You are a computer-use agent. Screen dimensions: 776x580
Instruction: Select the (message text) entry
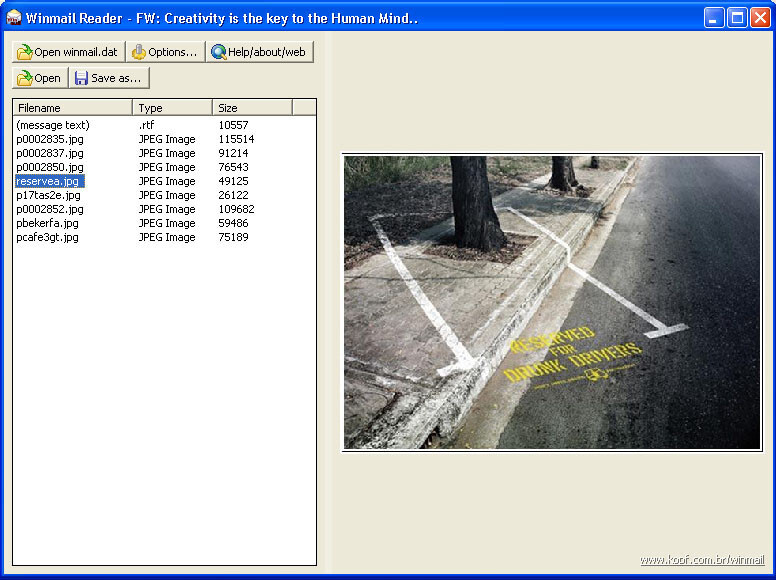53,125
